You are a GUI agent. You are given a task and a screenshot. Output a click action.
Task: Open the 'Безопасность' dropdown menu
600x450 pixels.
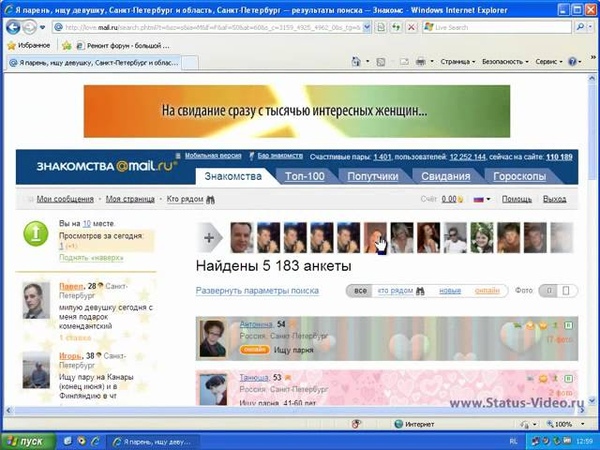tap(505, 61)
